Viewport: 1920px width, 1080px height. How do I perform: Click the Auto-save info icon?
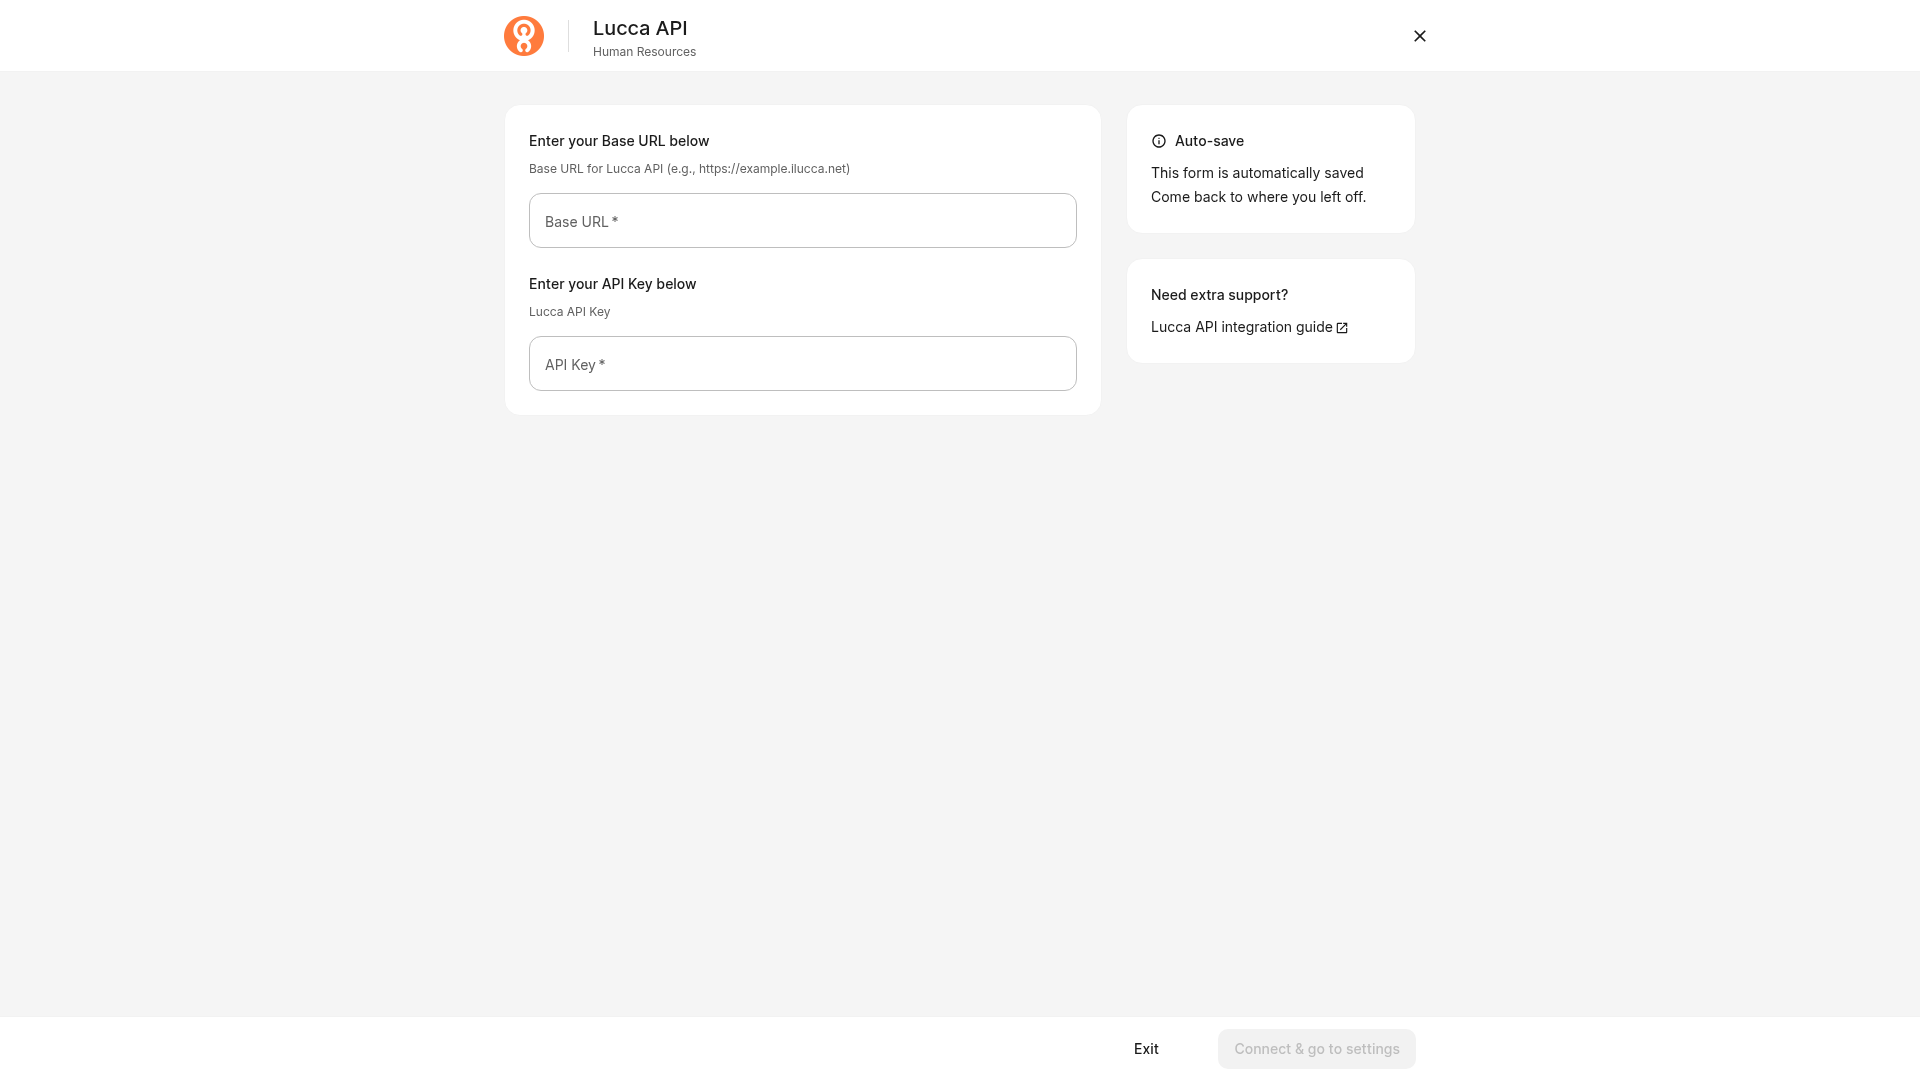[1159, 141]
